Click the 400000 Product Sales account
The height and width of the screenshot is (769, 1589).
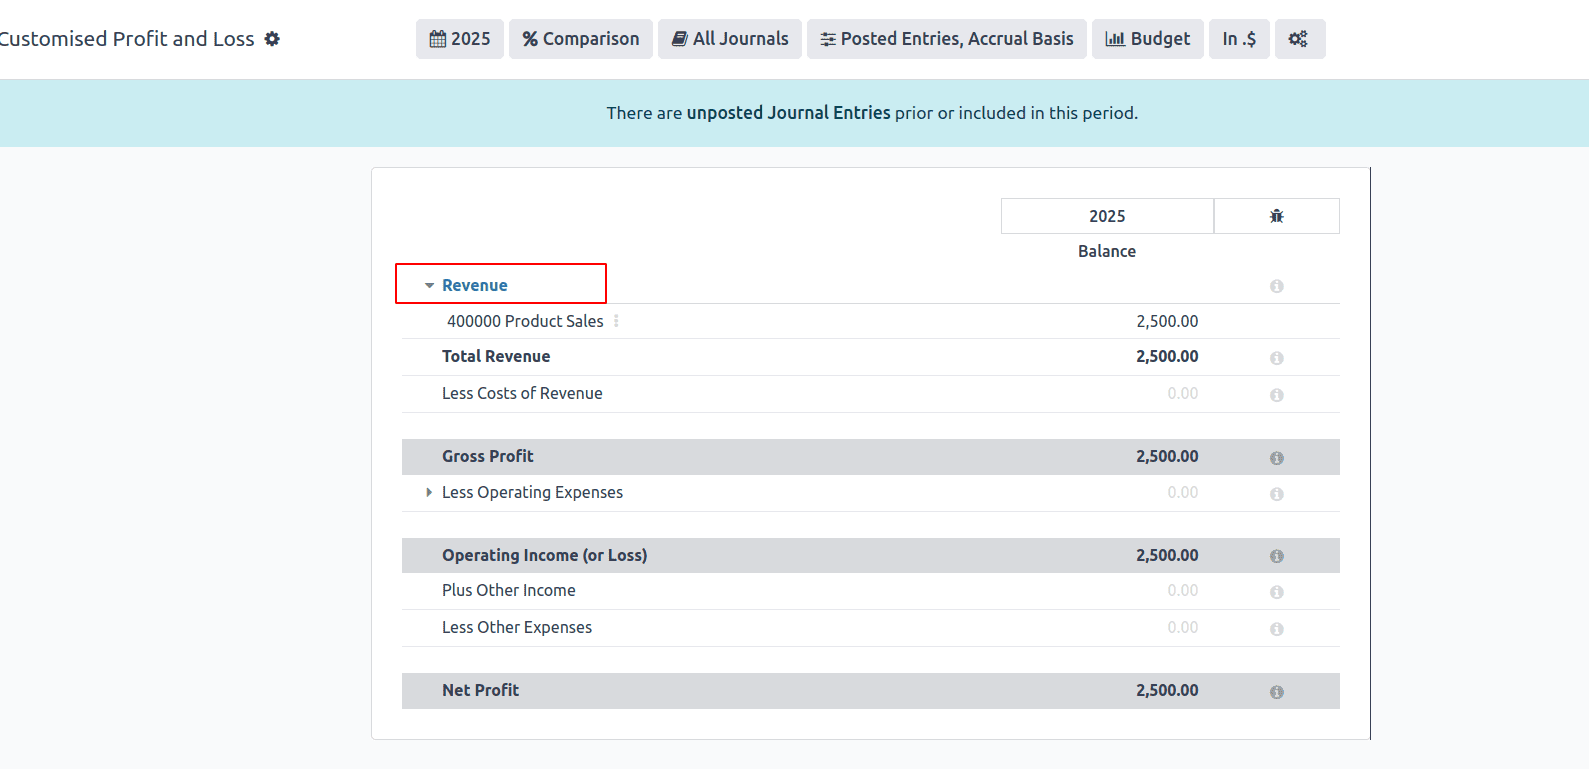tap(525, 321)
